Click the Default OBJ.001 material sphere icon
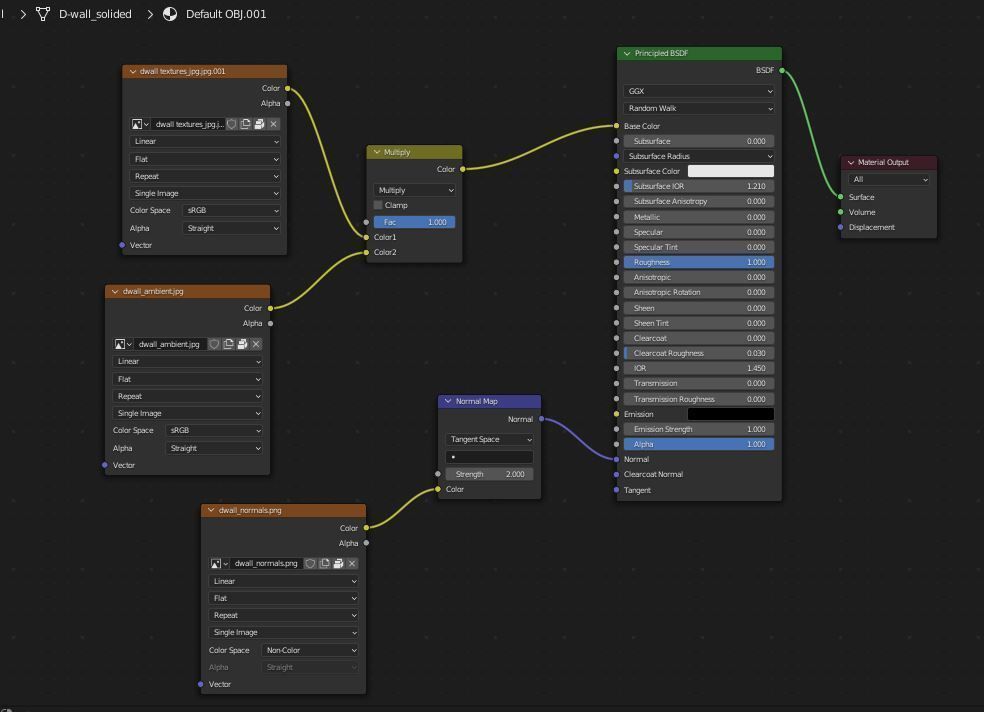Image resolution: width=984 pixels, height=712 pixels. point(170,14)
